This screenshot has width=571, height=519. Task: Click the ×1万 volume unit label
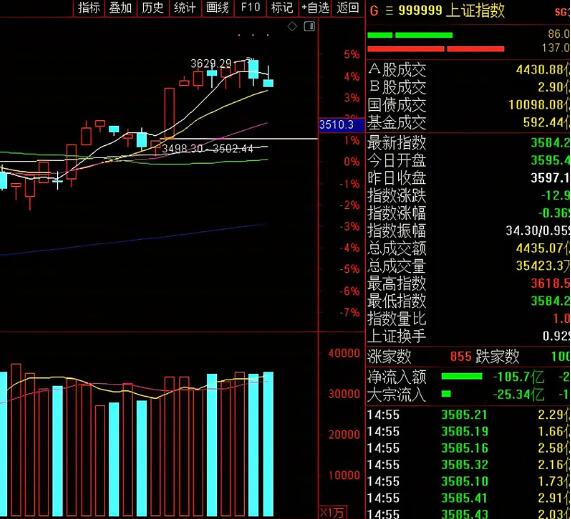coord(332,512)
